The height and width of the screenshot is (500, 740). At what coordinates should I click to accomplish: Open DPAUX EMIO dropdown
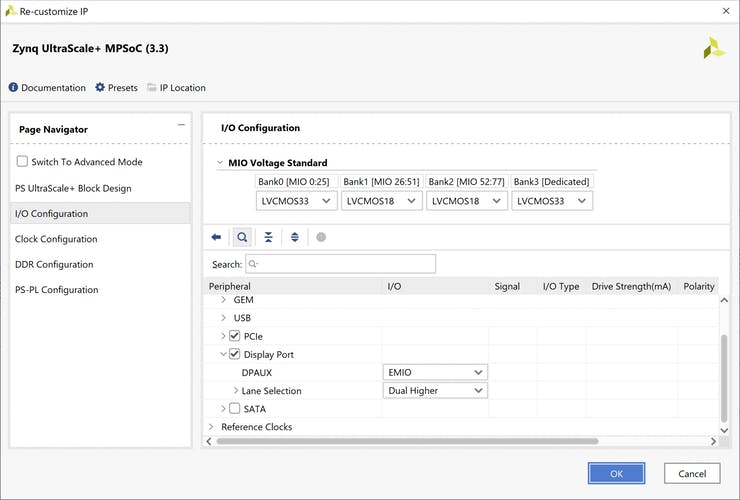click(x=435, y=372)
